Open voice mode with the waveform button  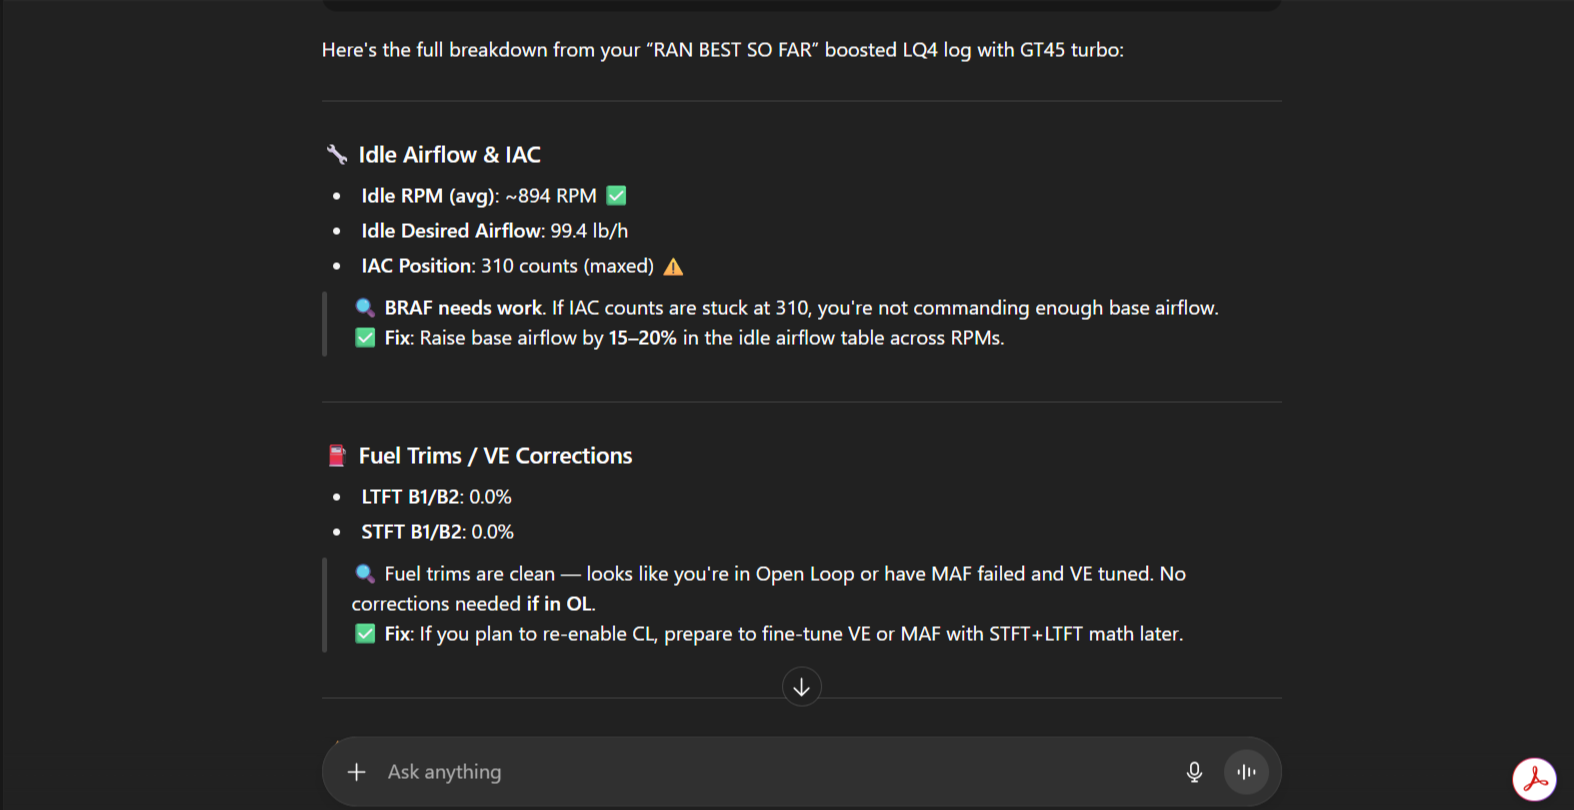(1246, 772)
